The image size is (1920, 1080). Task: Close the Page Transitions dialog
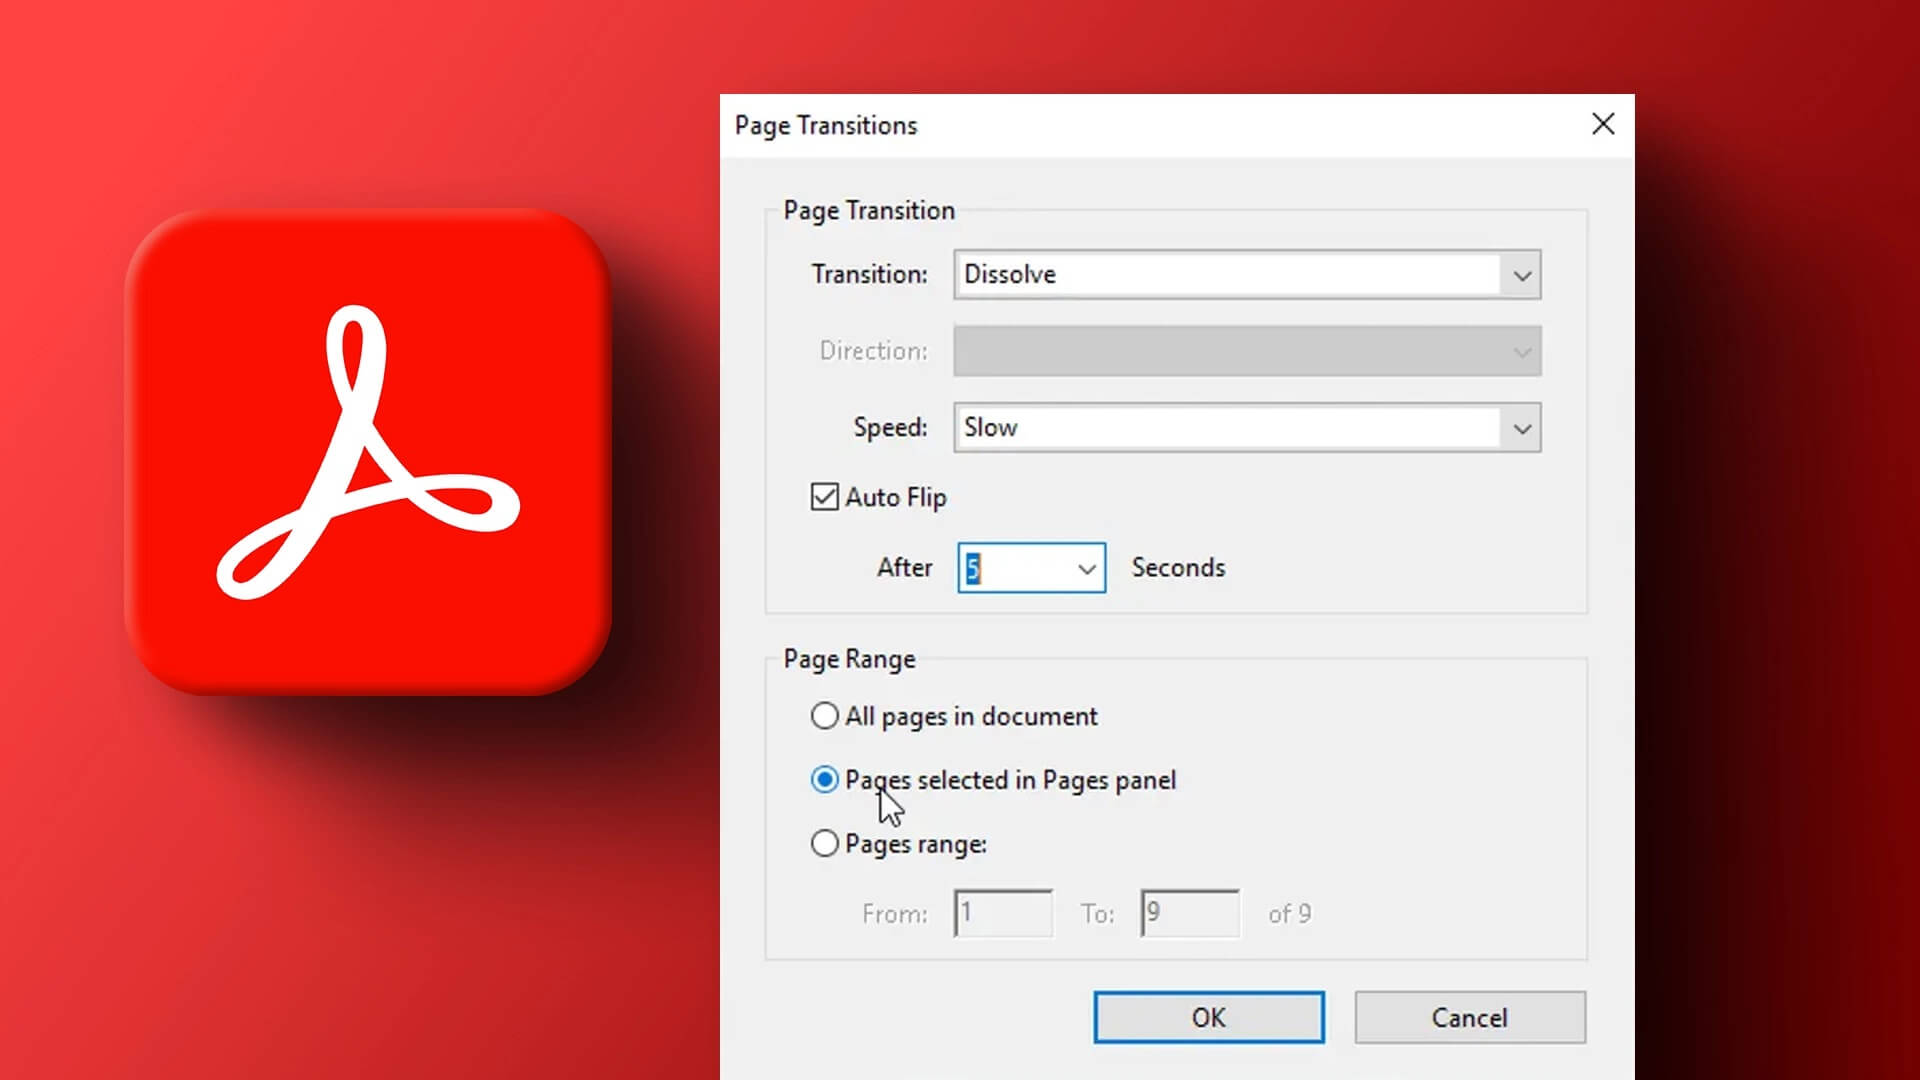pos(1602,124)
